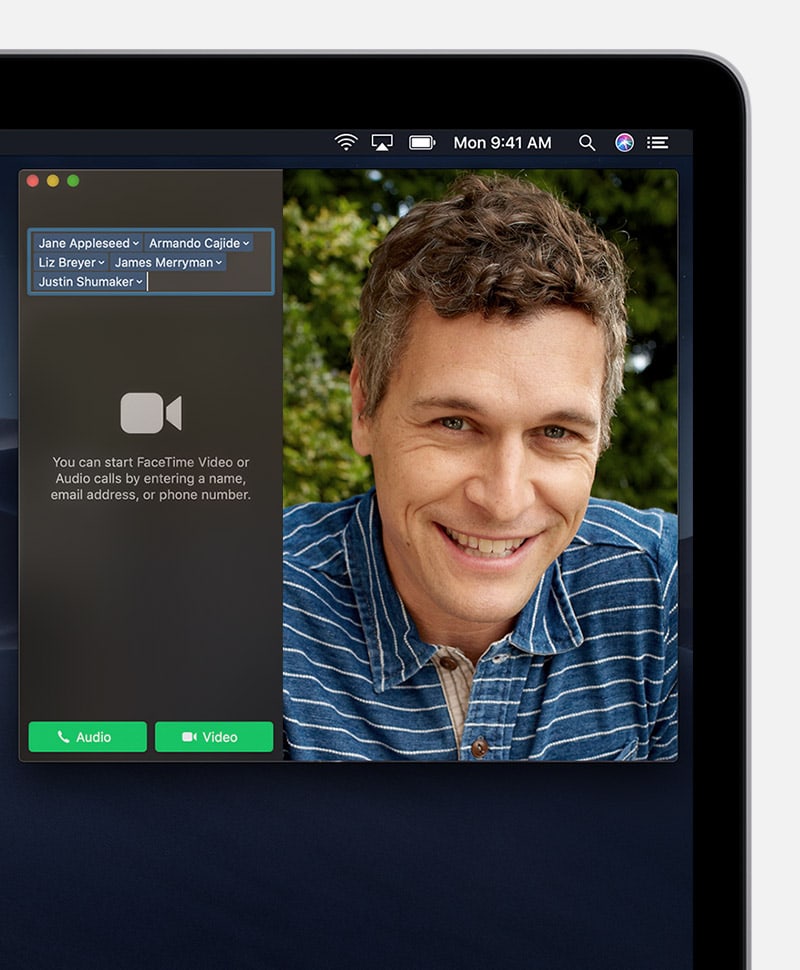Activate Siri from the menu bar
Screen dimensions: 800x970
click(x=624, y=142)
